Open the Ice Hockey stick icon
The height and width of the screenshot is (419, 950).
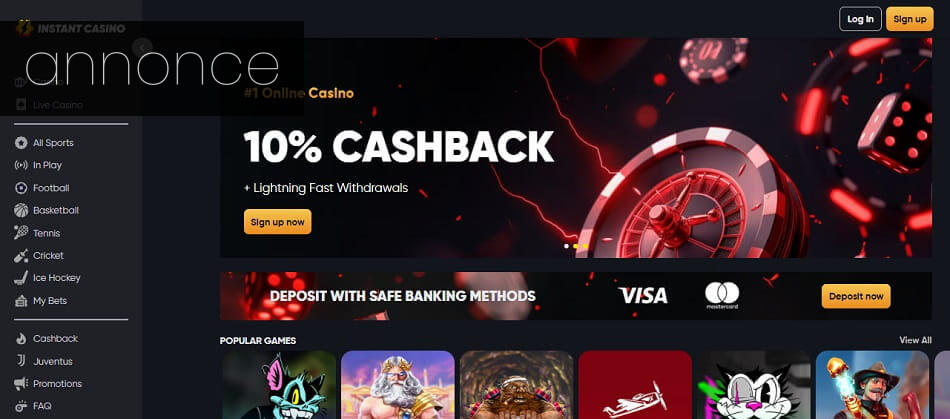click(21, 278)
